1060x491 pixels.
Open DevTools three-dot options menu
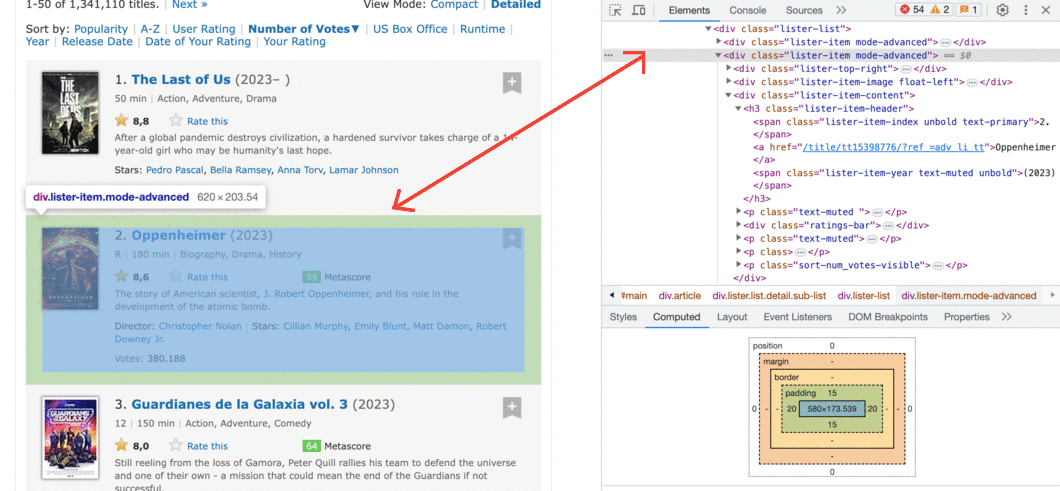(x=1026, y=10)
